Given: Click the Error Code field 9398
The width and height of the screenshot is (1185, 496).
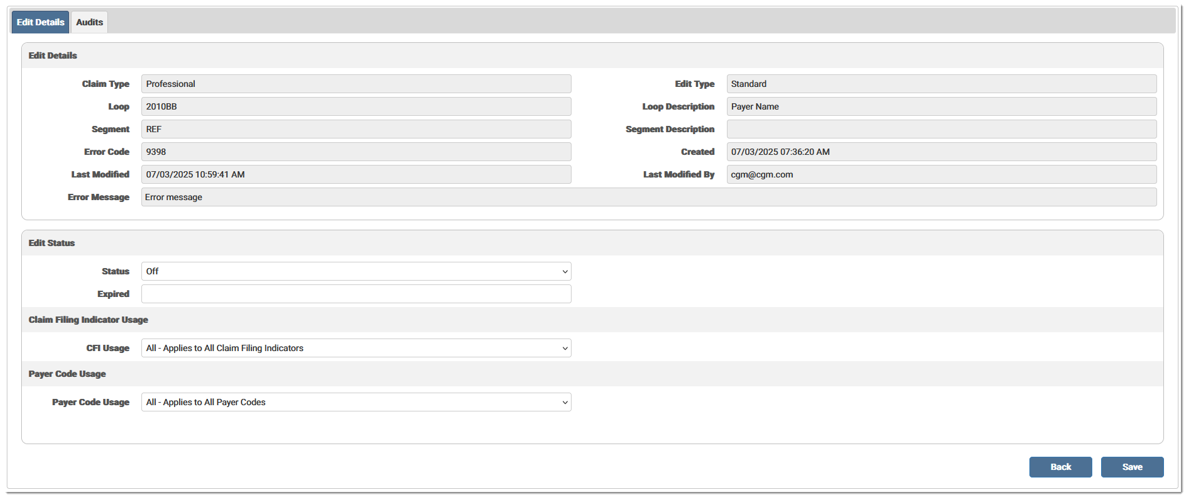Looking at the screenshot, I should (356, 152).
